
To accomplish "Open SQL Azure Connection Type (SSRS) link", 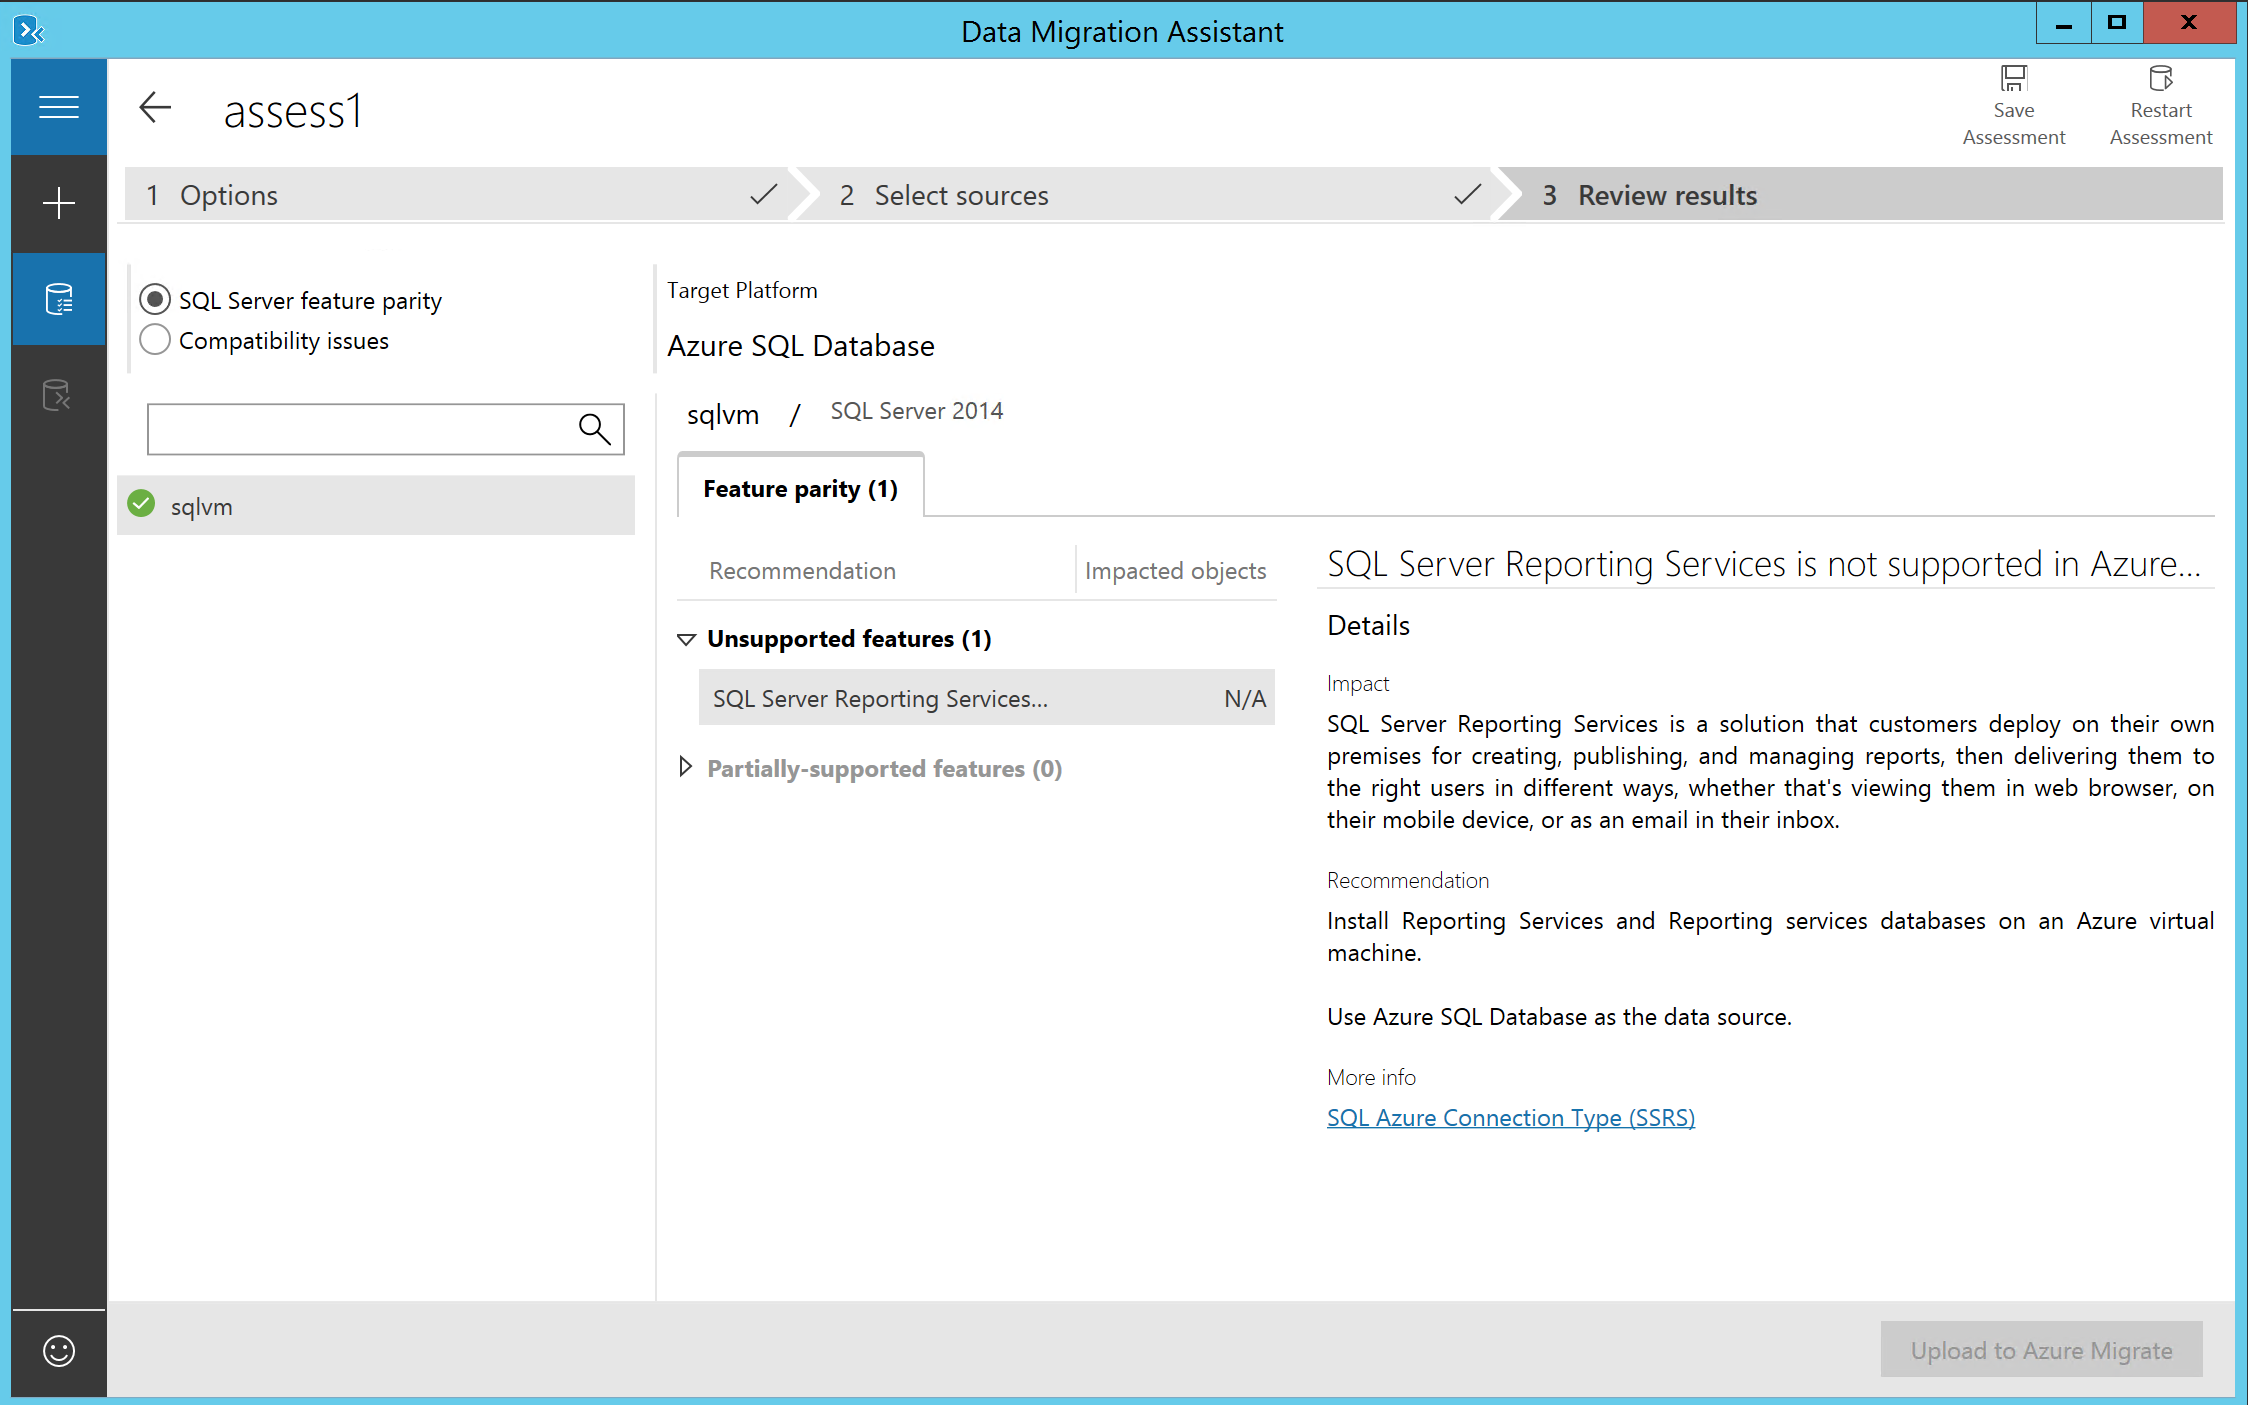I will tap(1511, 1117).
